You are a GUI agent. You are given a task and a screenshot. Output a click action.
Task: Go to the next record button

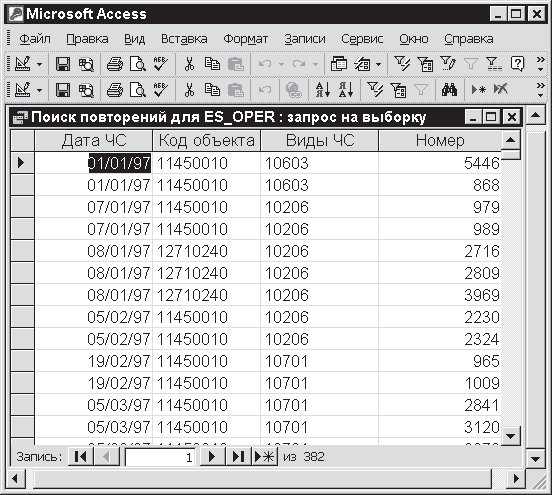click(x=212, y=457)
